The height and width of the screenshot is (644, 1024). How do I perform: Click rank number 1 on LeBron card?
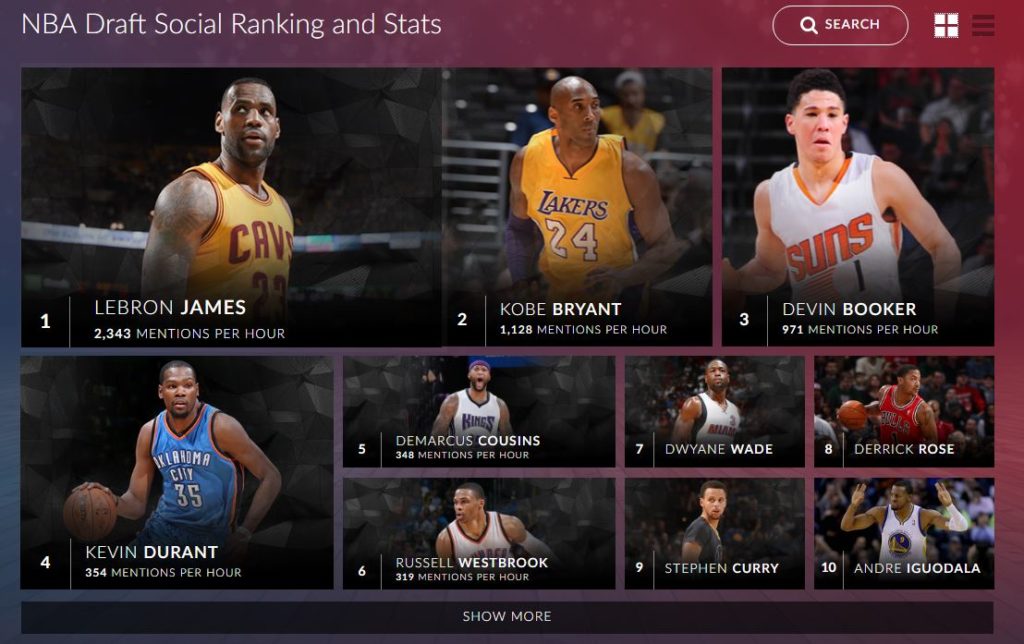[45, 321]
